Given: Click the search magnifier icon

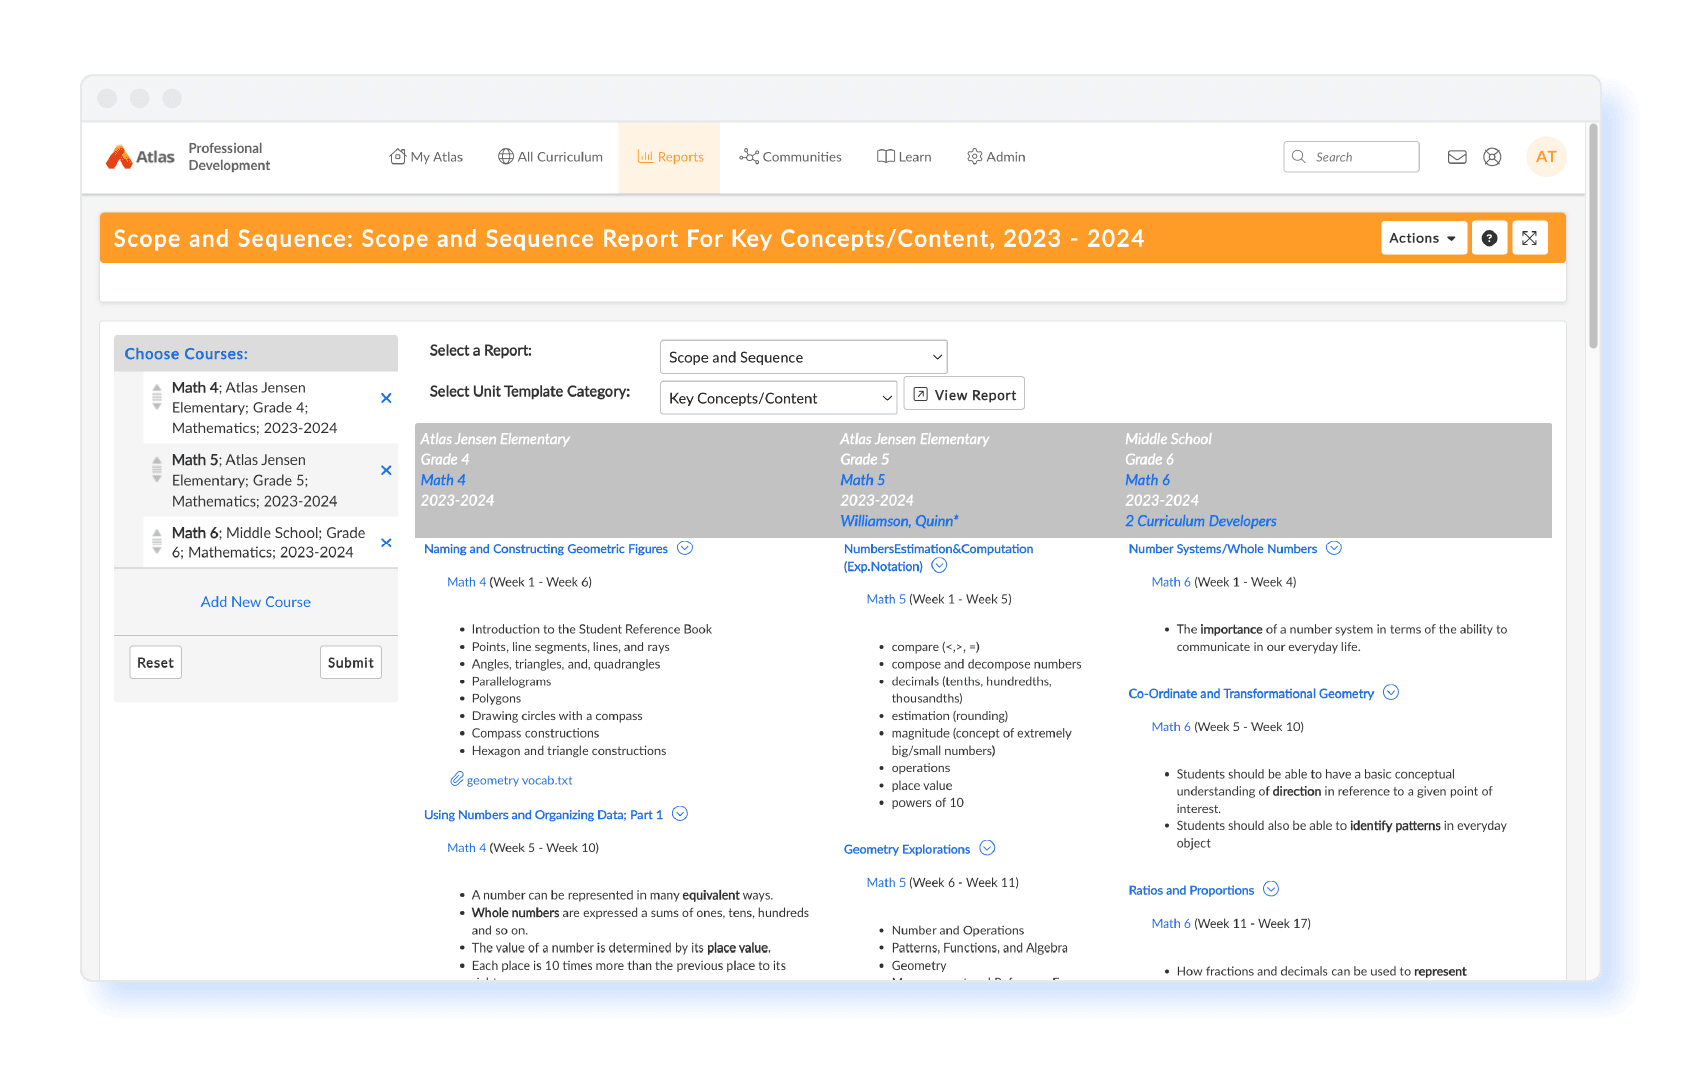Looking at the screenshot, I should 1299,157.
